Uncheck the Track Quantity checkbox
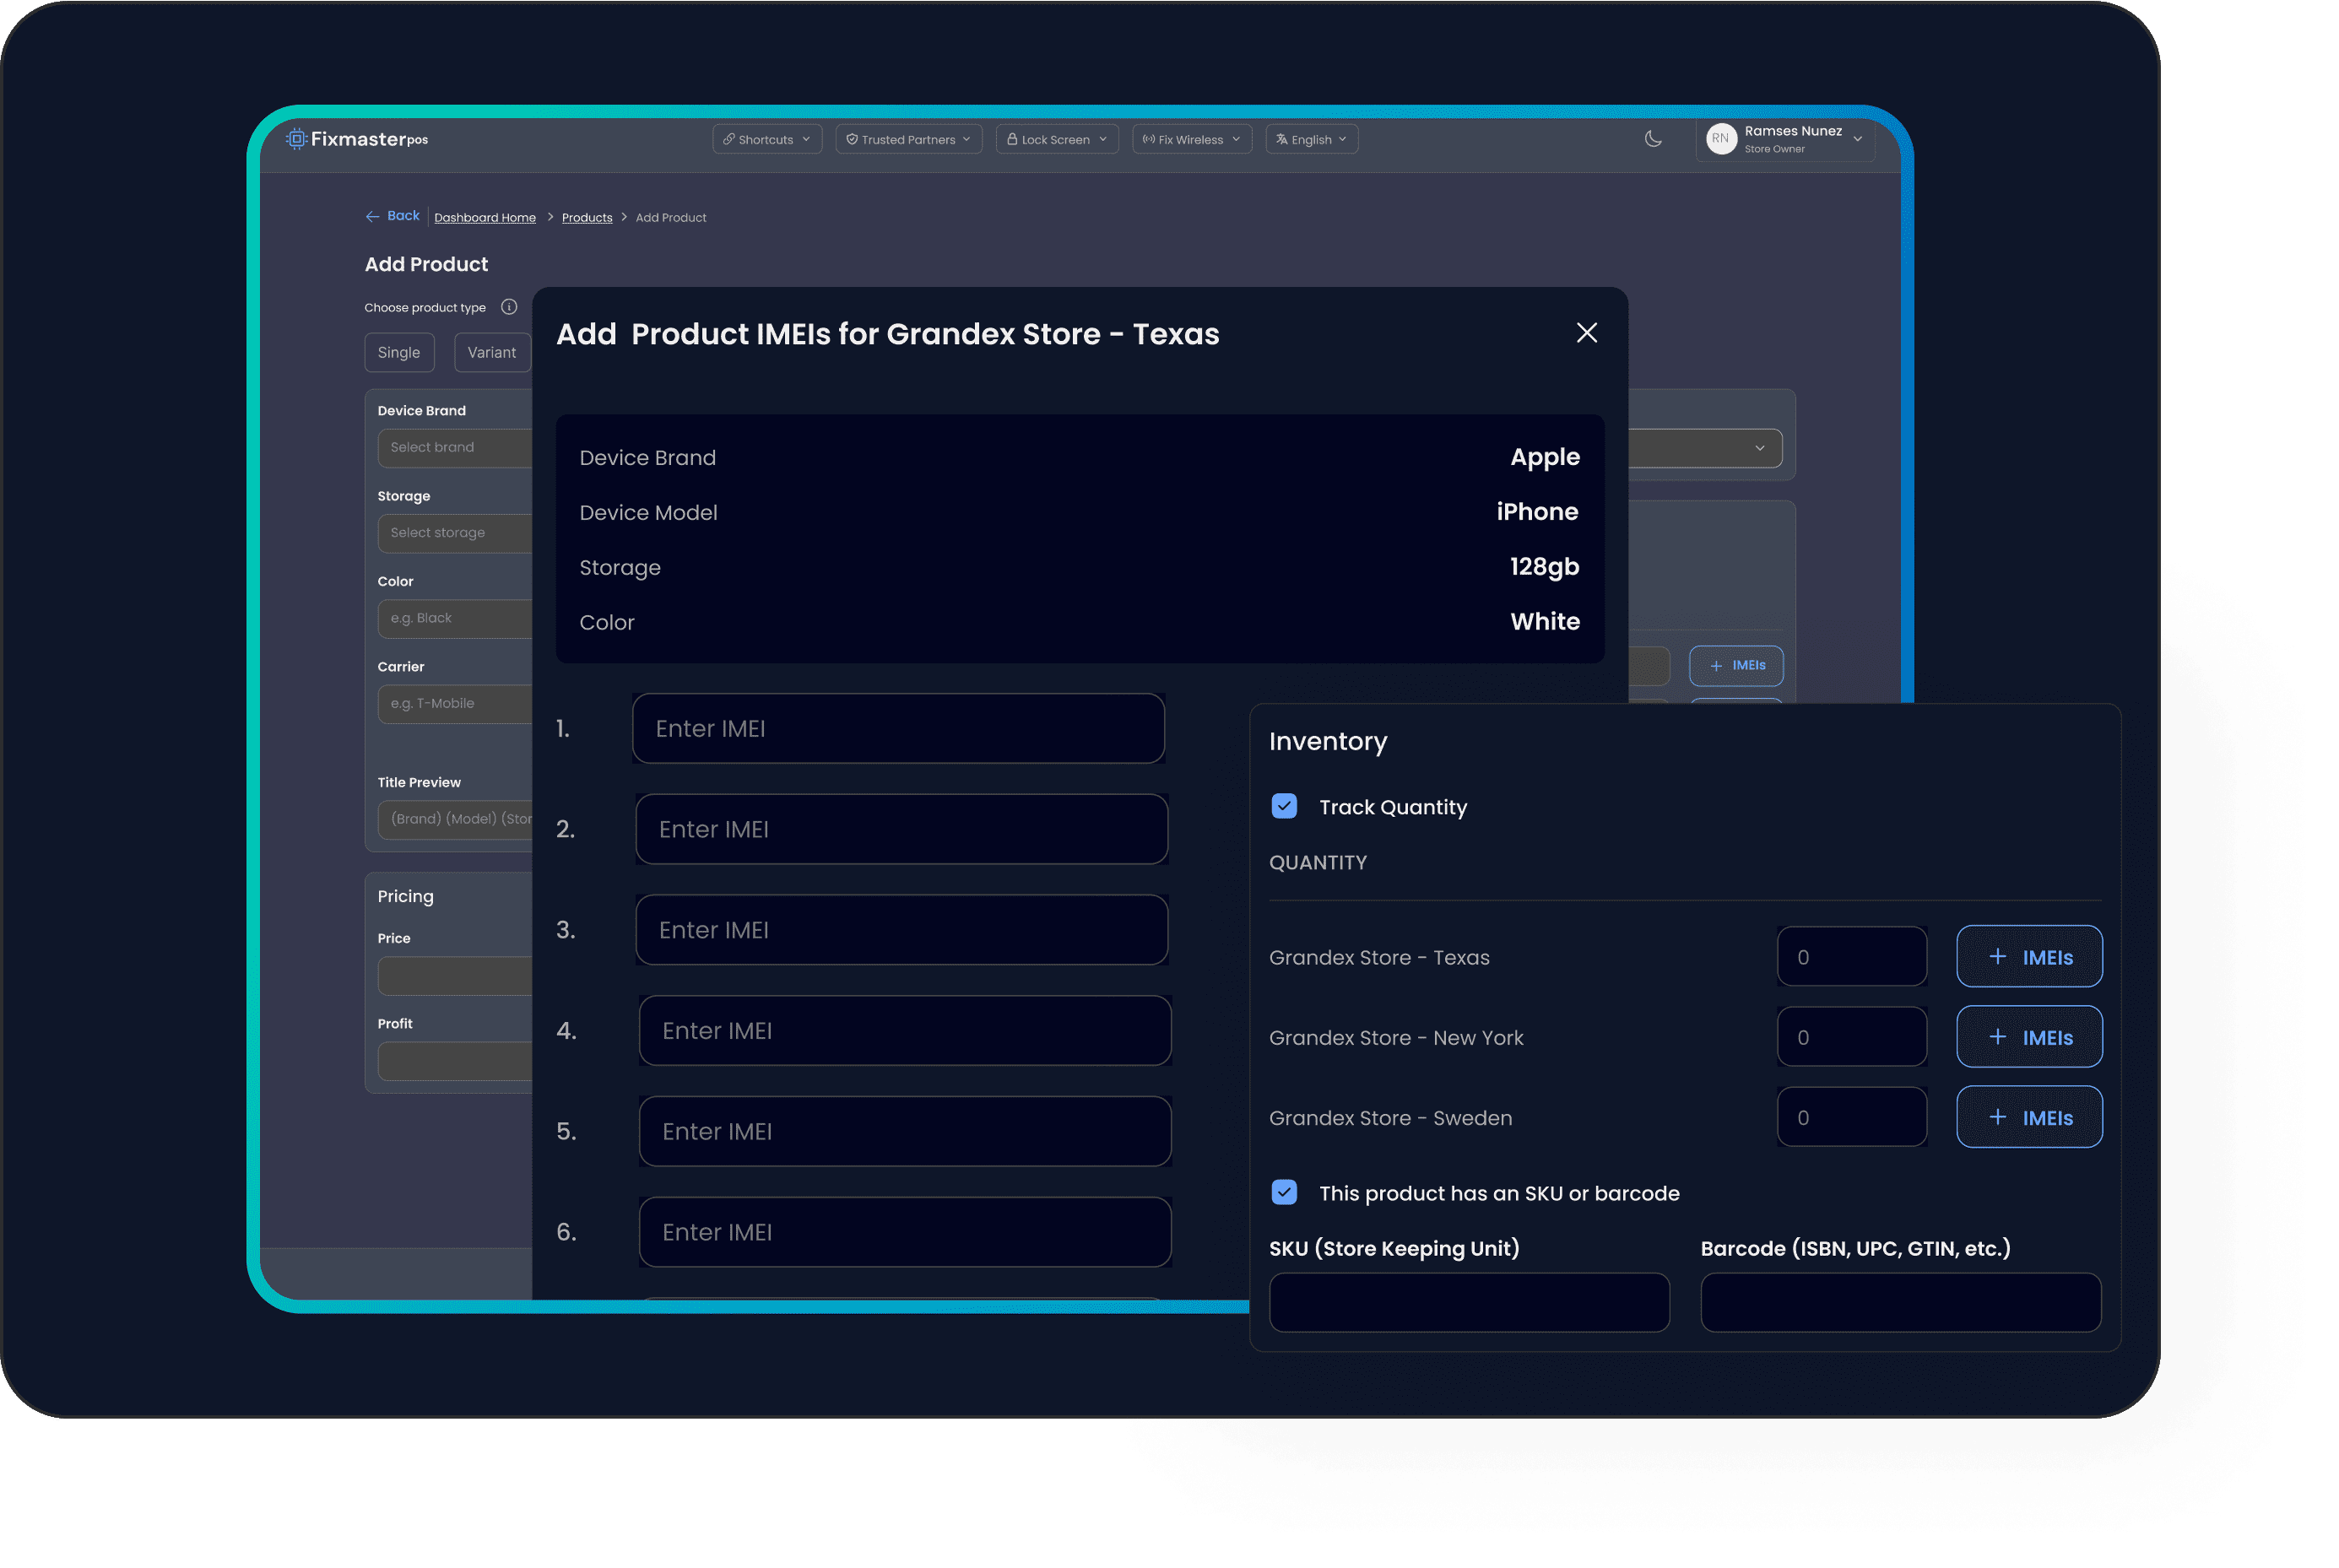Viewport: 2339px width, 1568px height. pyautogui.click(x=1284, y=806)
